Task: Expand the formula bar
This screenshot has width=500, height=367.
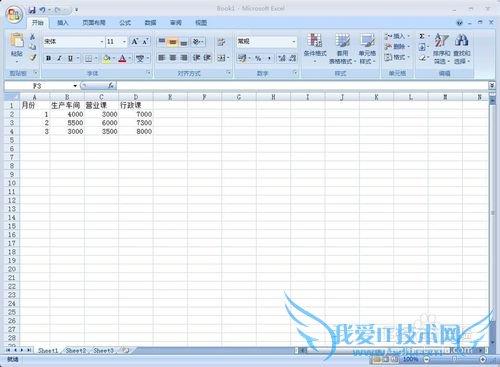Action: 492,86
